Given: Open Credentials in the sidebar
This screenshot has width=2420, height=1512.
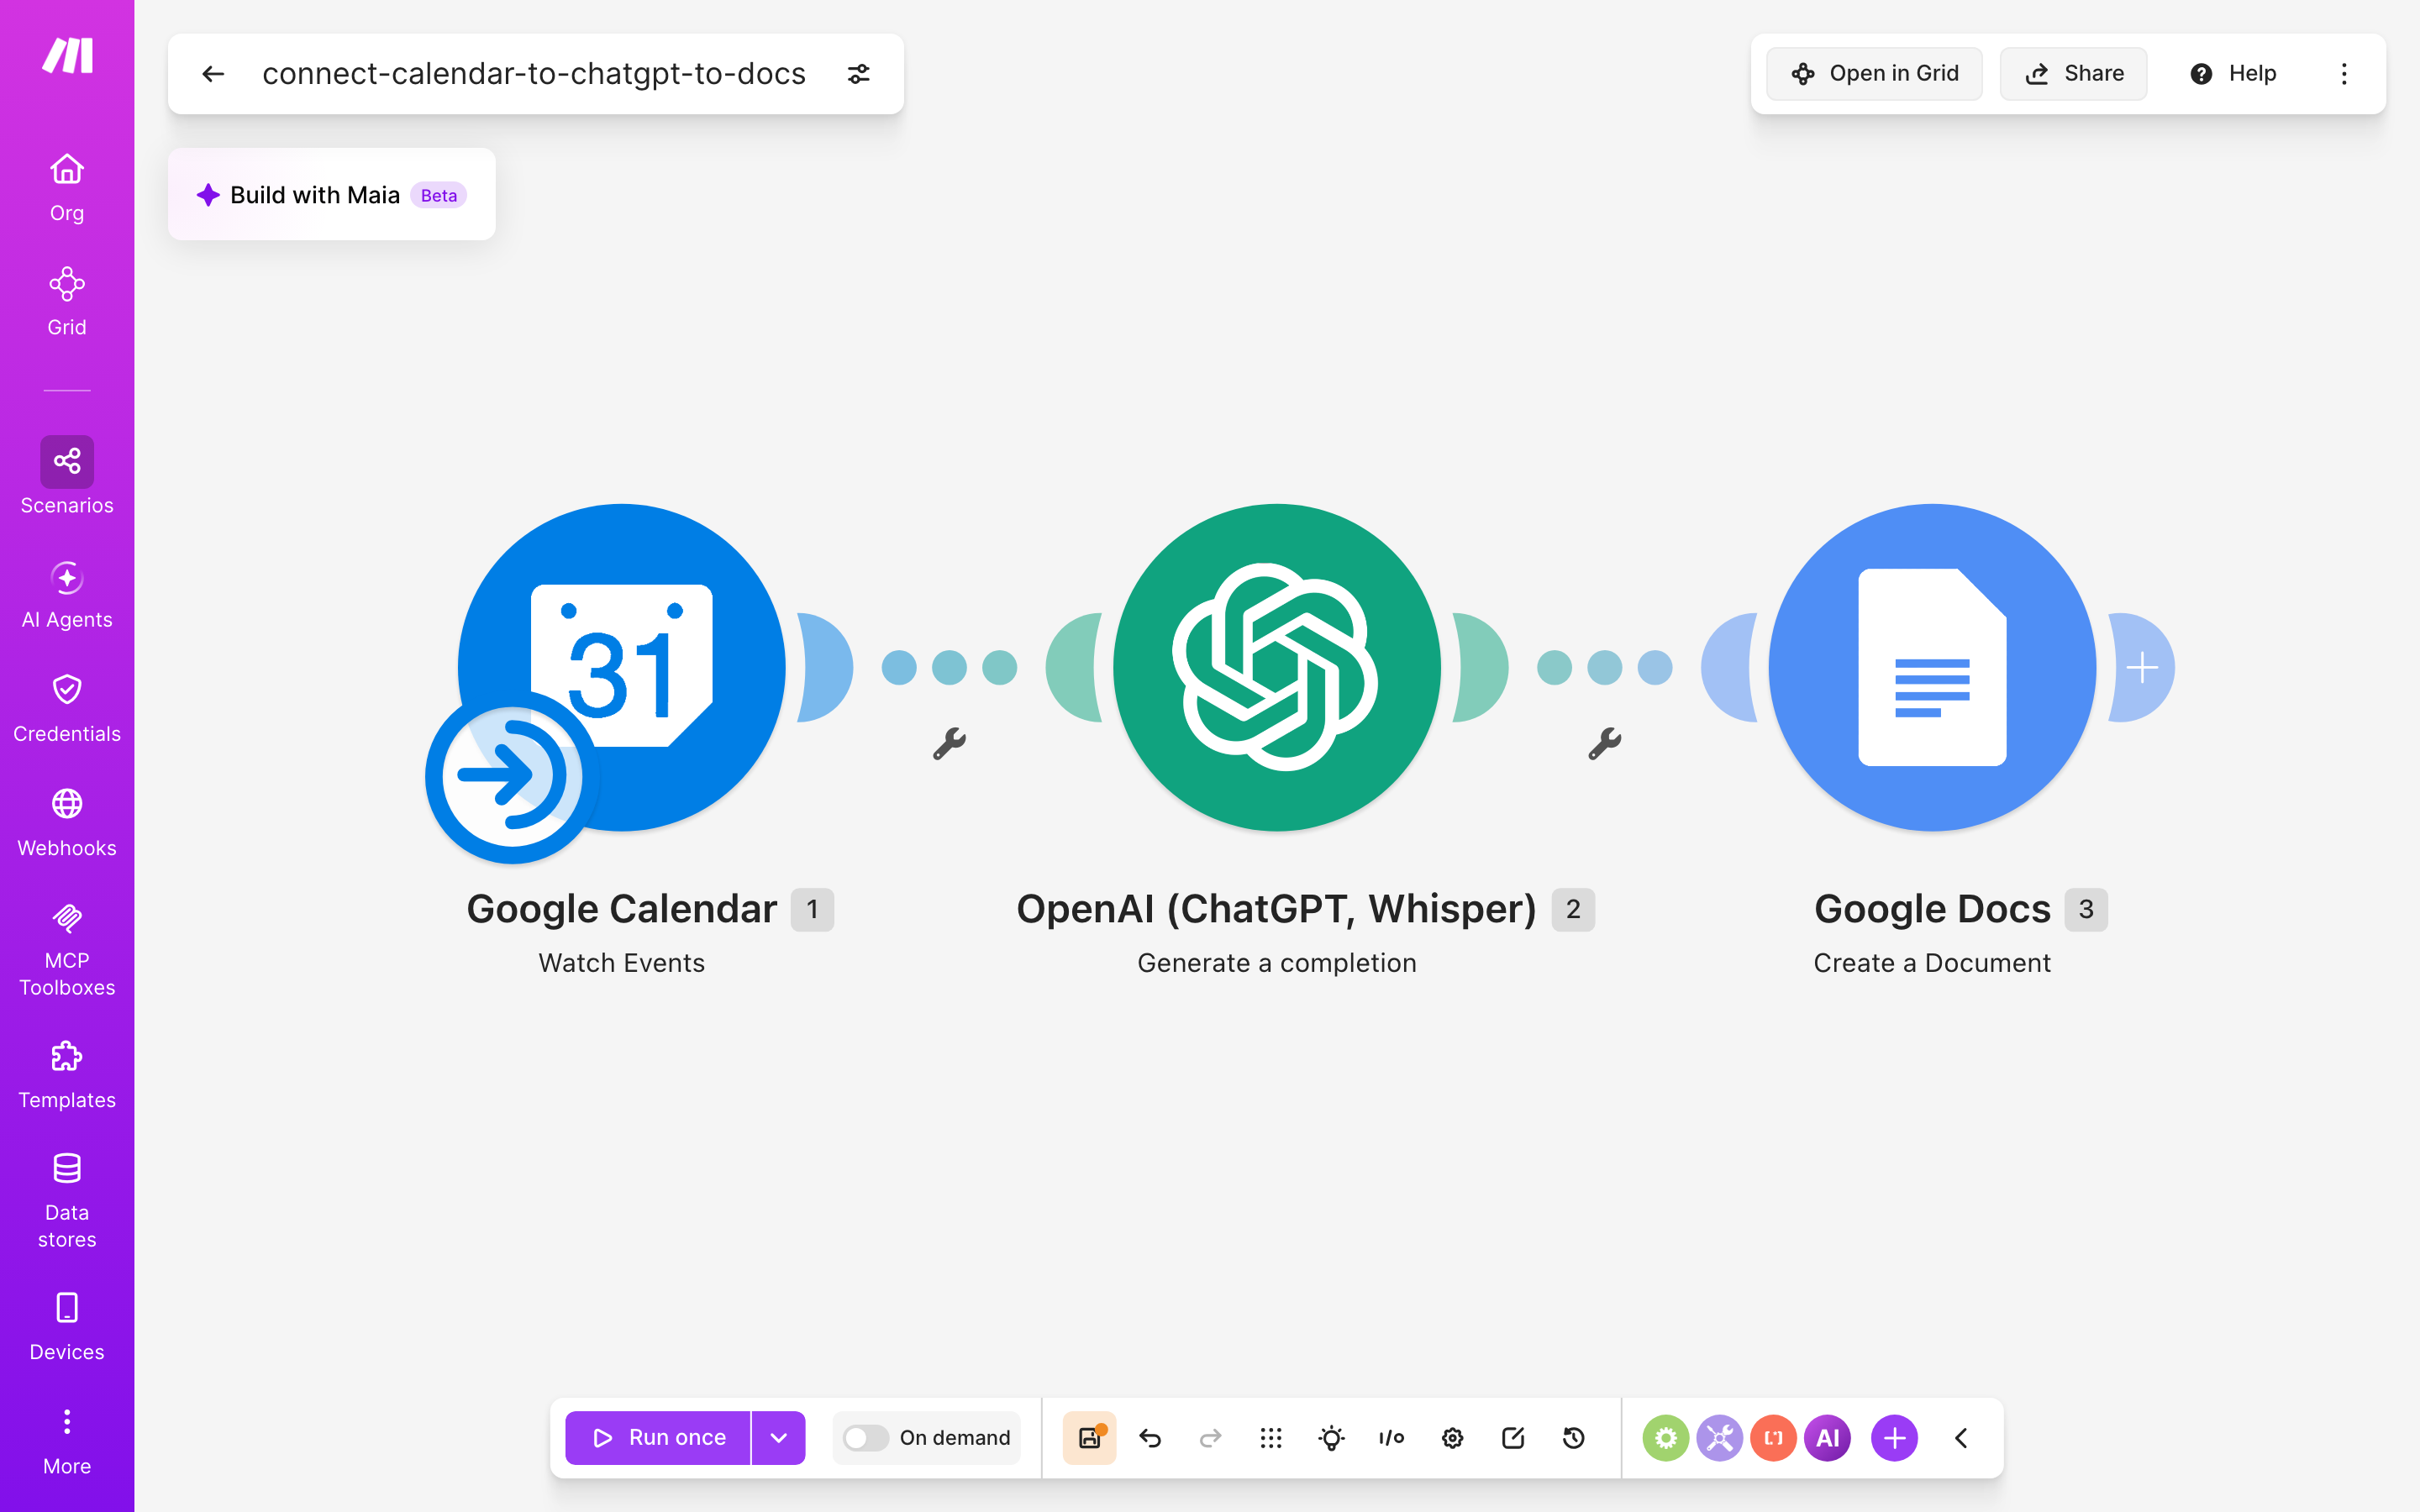Looking at the screenshot, I should pos(67,709).
